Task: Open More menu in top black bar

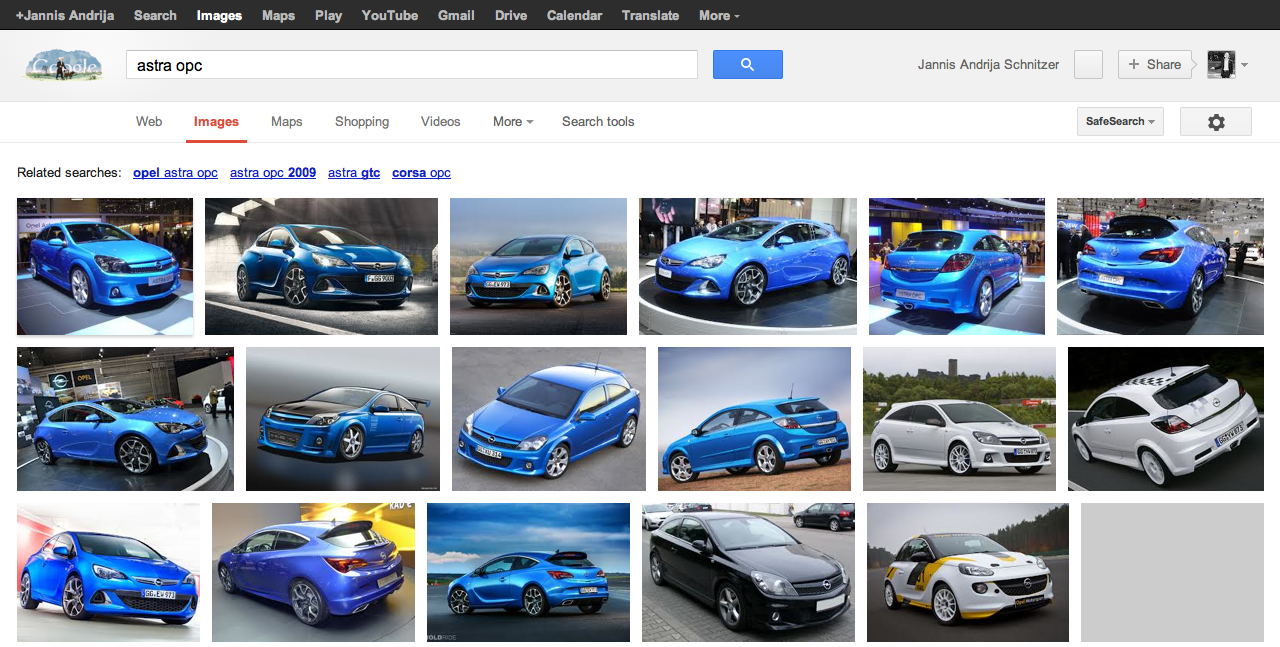Action: point(719,15)
